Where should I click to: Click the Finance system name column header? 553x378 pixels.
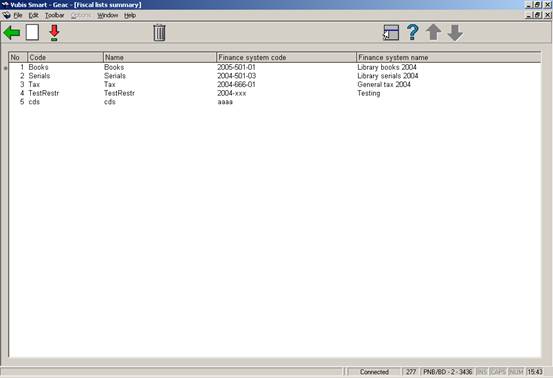click(x=448, y=57)
